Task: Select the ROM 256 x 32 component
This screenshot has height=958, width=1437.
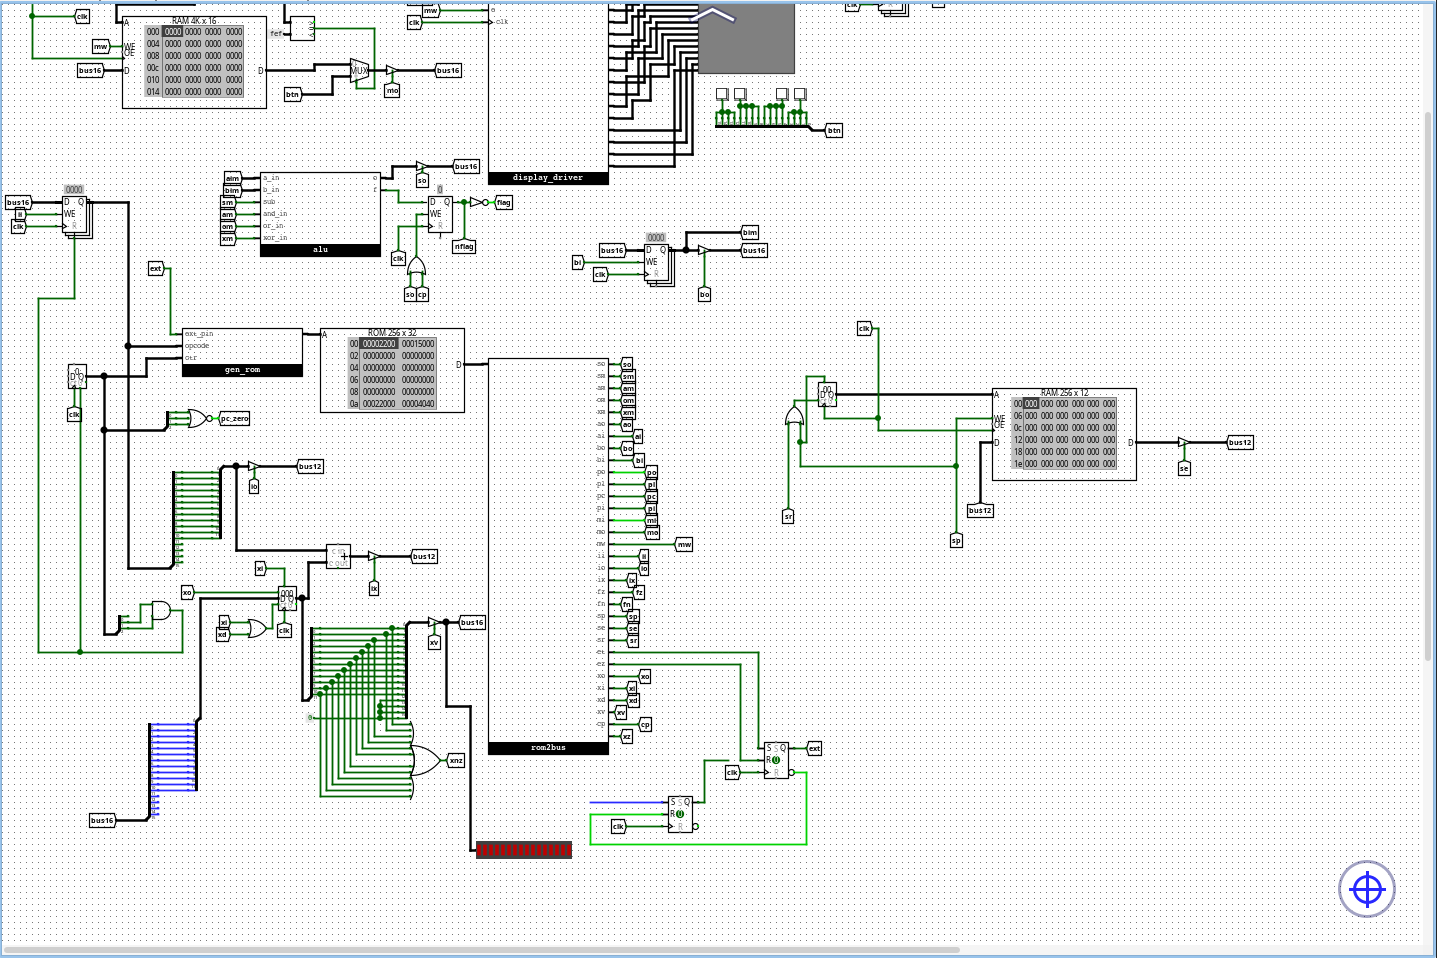Action: coord(392,370)
